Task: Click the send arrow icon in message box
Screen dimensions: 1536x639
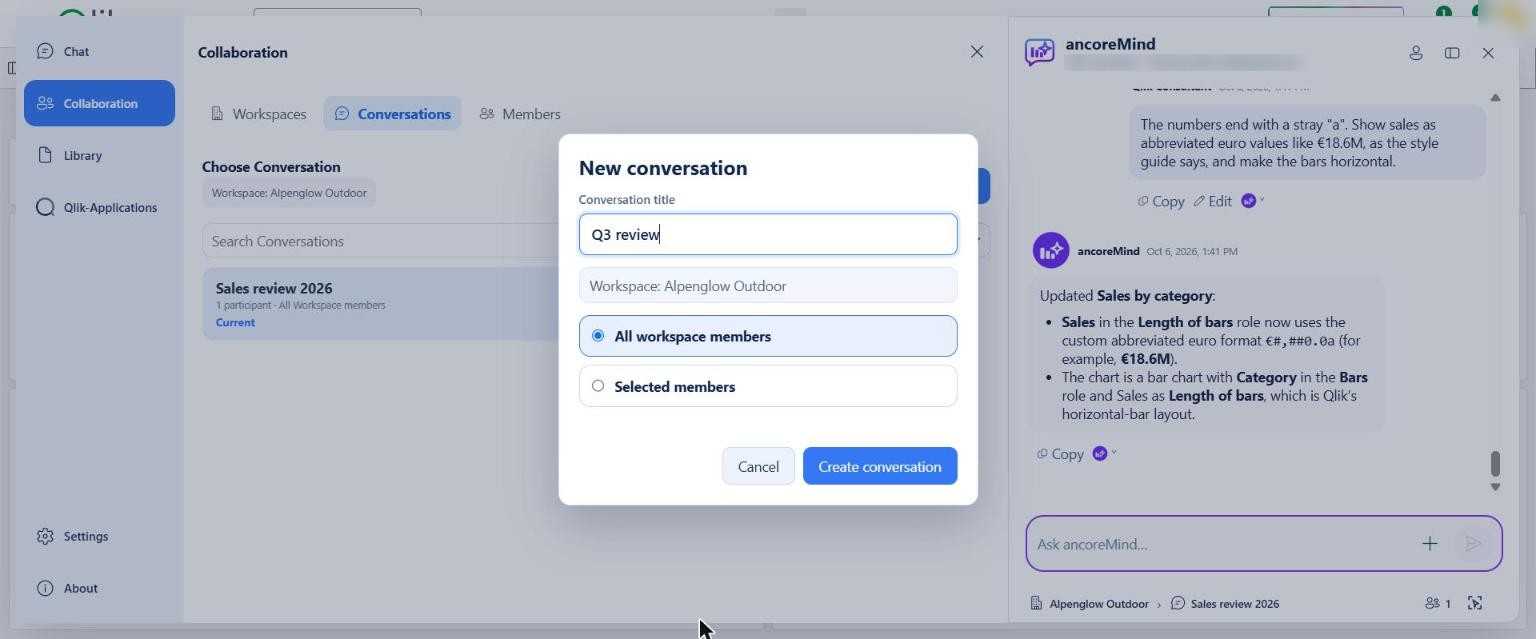Action: (1473, 544)
